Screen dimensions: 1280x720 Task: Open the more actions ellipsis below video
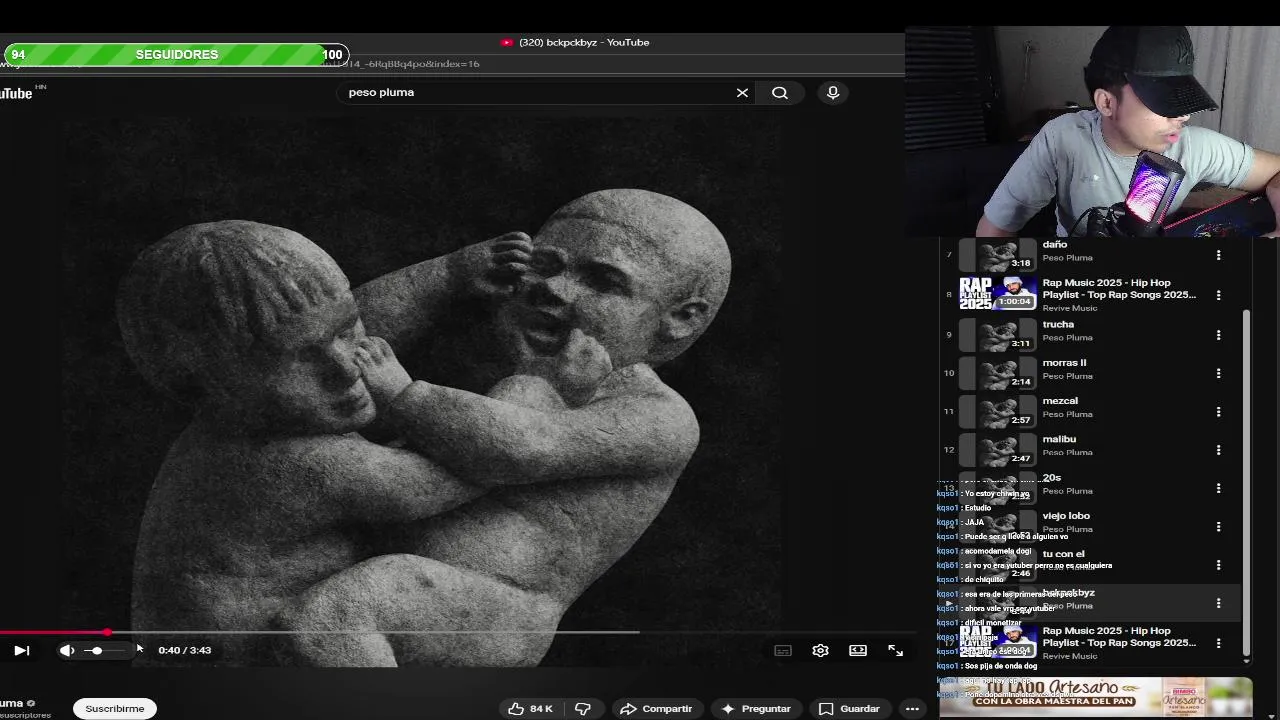912,708
